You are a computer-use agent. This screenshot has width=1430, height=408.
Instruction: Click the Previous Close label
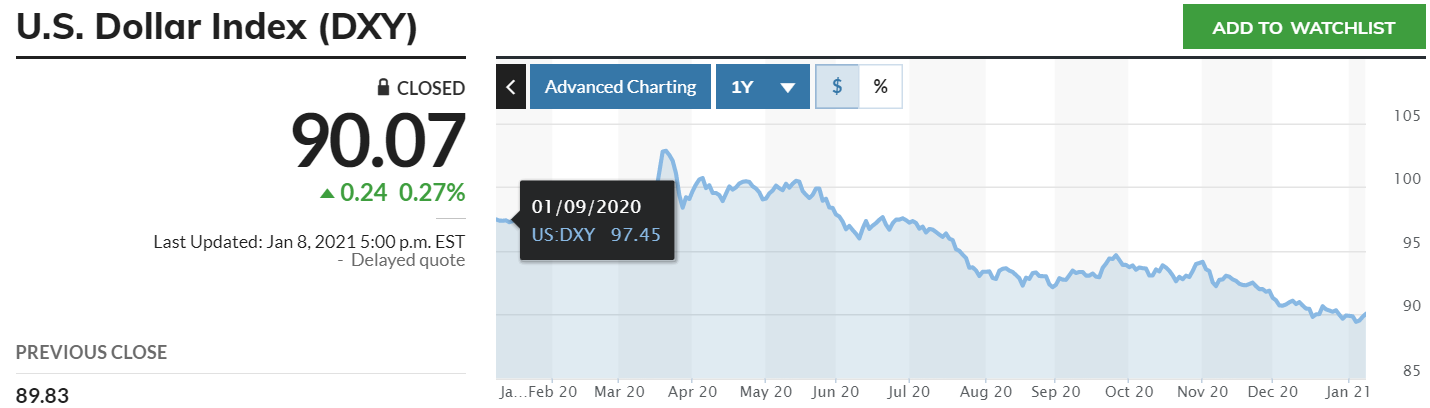pos(91,352)
